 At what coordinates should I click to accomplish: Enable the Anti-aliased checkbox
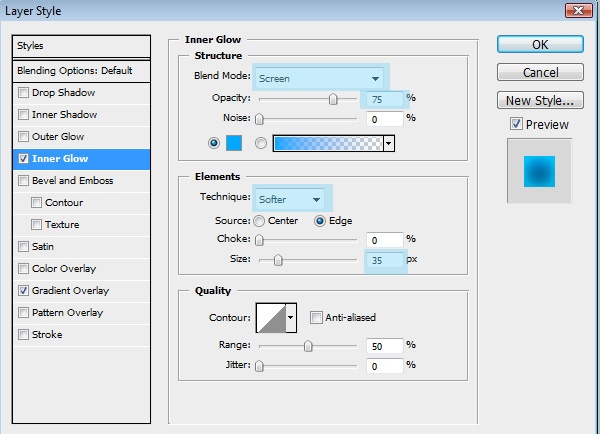coord(316,317)
